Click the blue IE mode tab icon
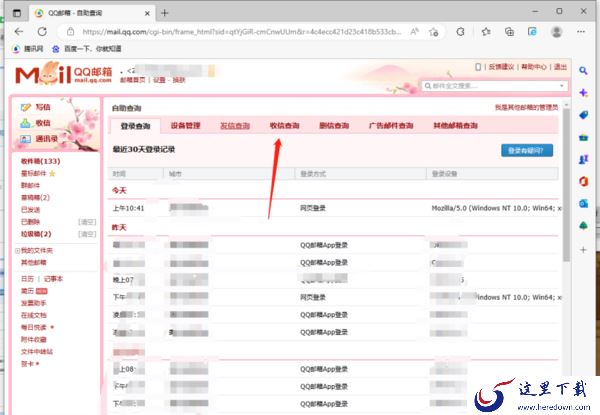This screenshot has width=600, height=415. (x=532, y=32)
